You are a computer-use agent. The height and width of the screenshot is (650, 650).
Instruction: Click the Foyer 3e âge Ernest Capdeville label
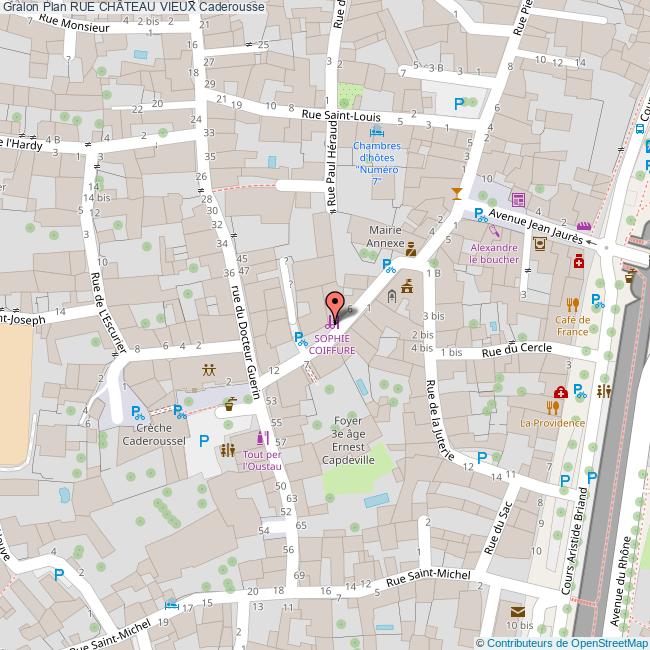pyautogui.click(x=347, y=441)
